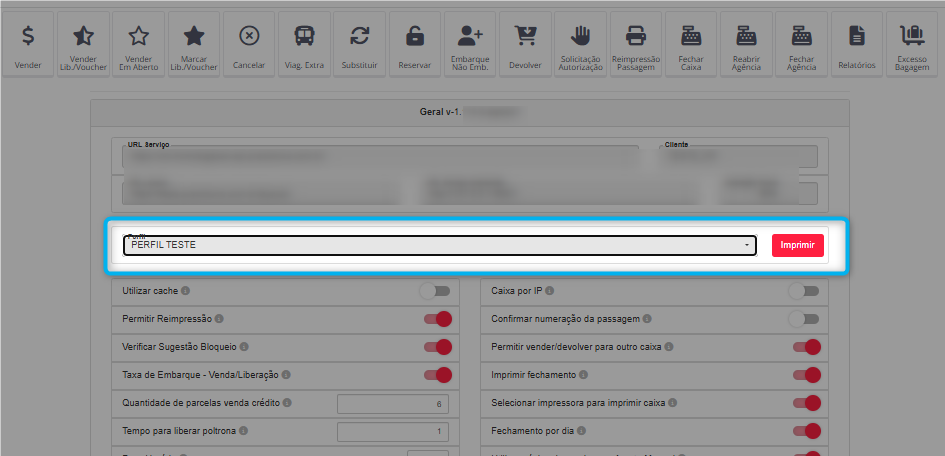Turn on Confirmar numeração da passagem
Screen dimensions: 945x456
point(804,319)
